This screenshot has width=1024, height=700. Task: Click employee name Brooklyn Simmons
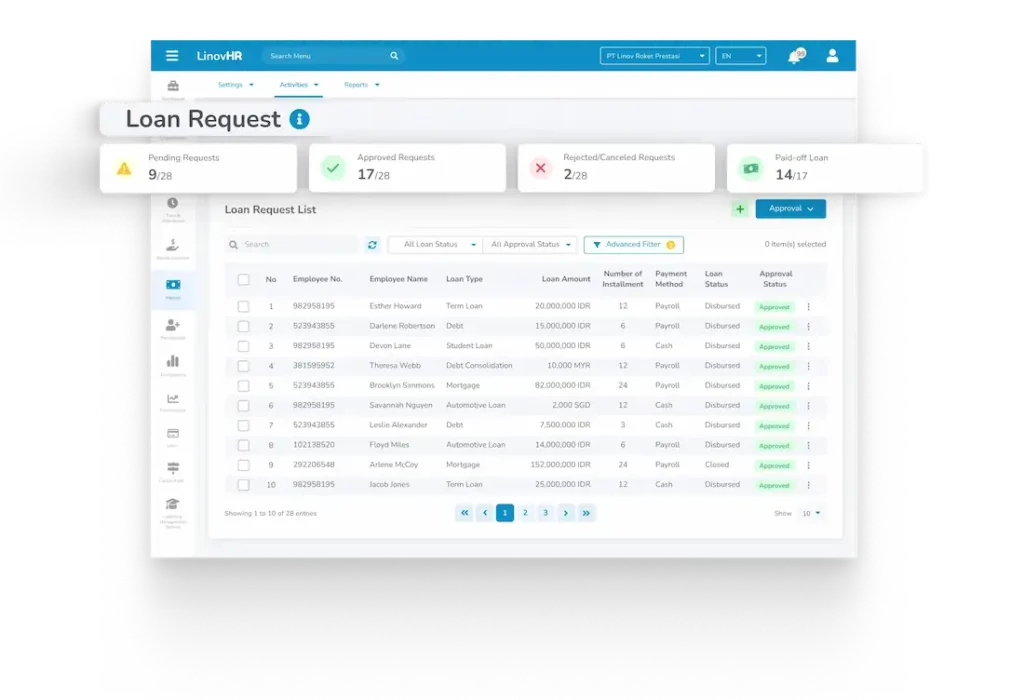[402, 385]
